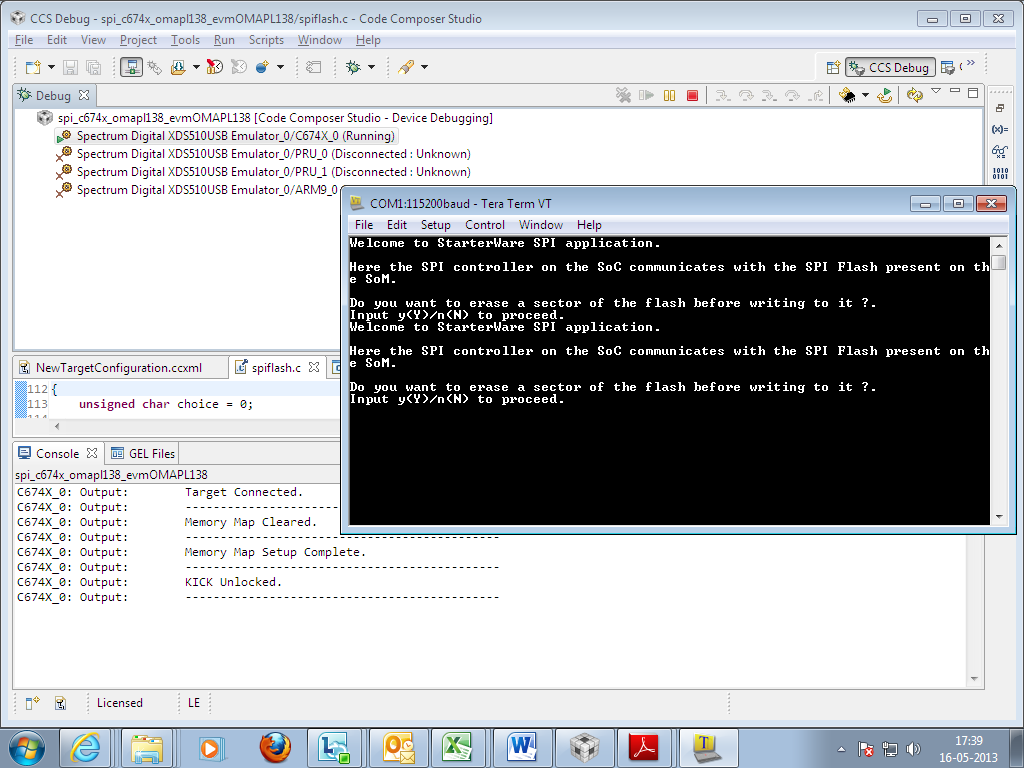Screen dimensions: 1024x768
Task: Close the Console view tab
Action: [x=92, y=453]
